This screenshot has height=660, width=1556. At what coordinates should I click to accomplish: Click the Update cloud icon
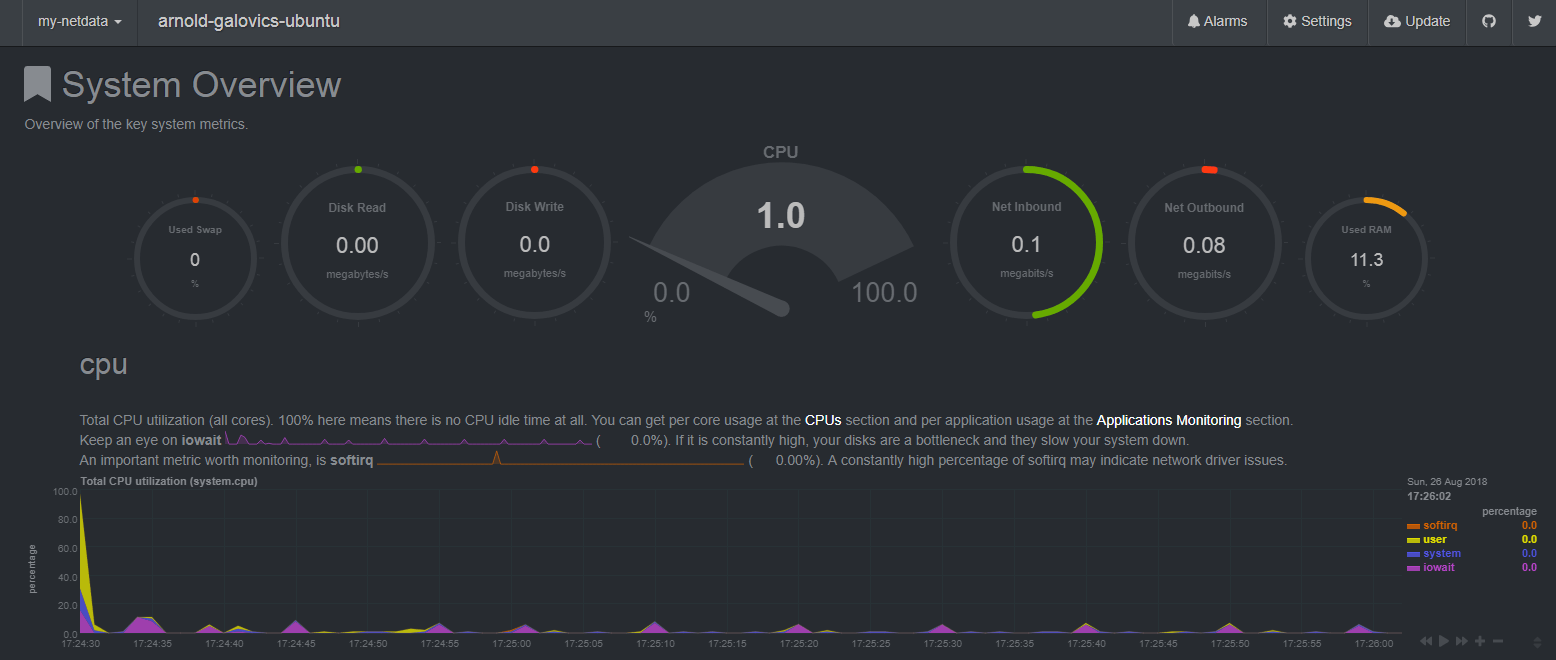click(1394, 21)
